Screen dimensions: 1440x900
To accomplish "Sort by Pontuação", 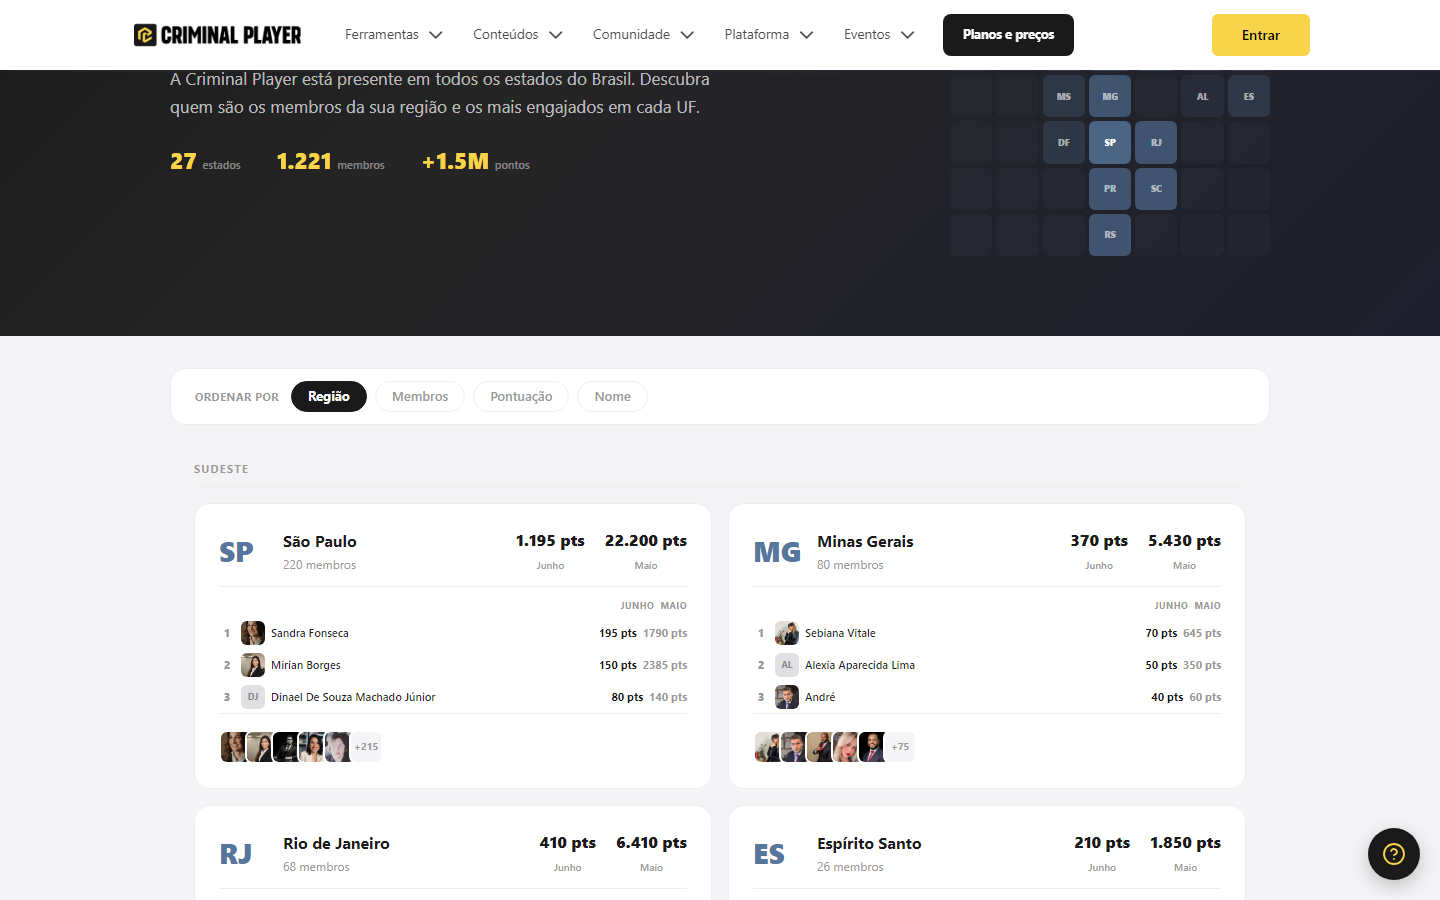I will 521,397.
